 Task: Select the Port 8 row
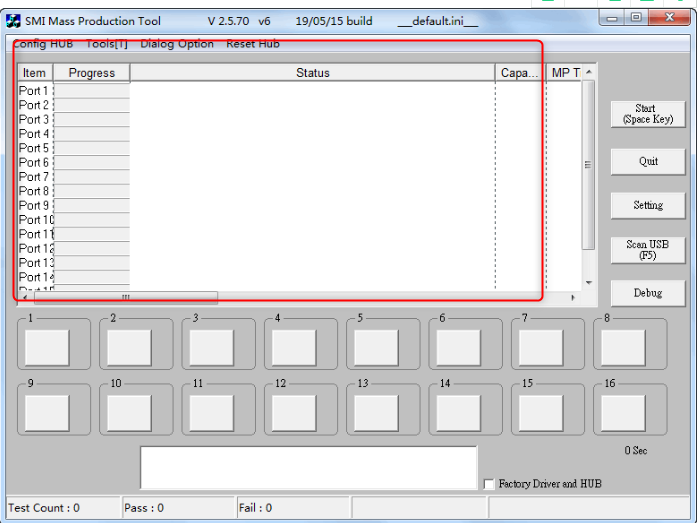click(300, 191)
